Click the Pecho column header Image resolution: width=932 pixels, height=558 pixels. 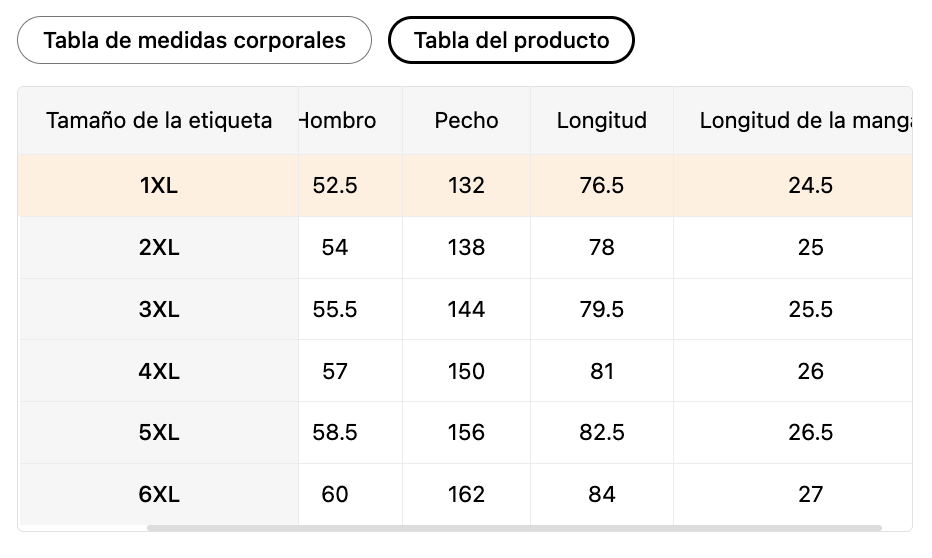pos(466,121)
